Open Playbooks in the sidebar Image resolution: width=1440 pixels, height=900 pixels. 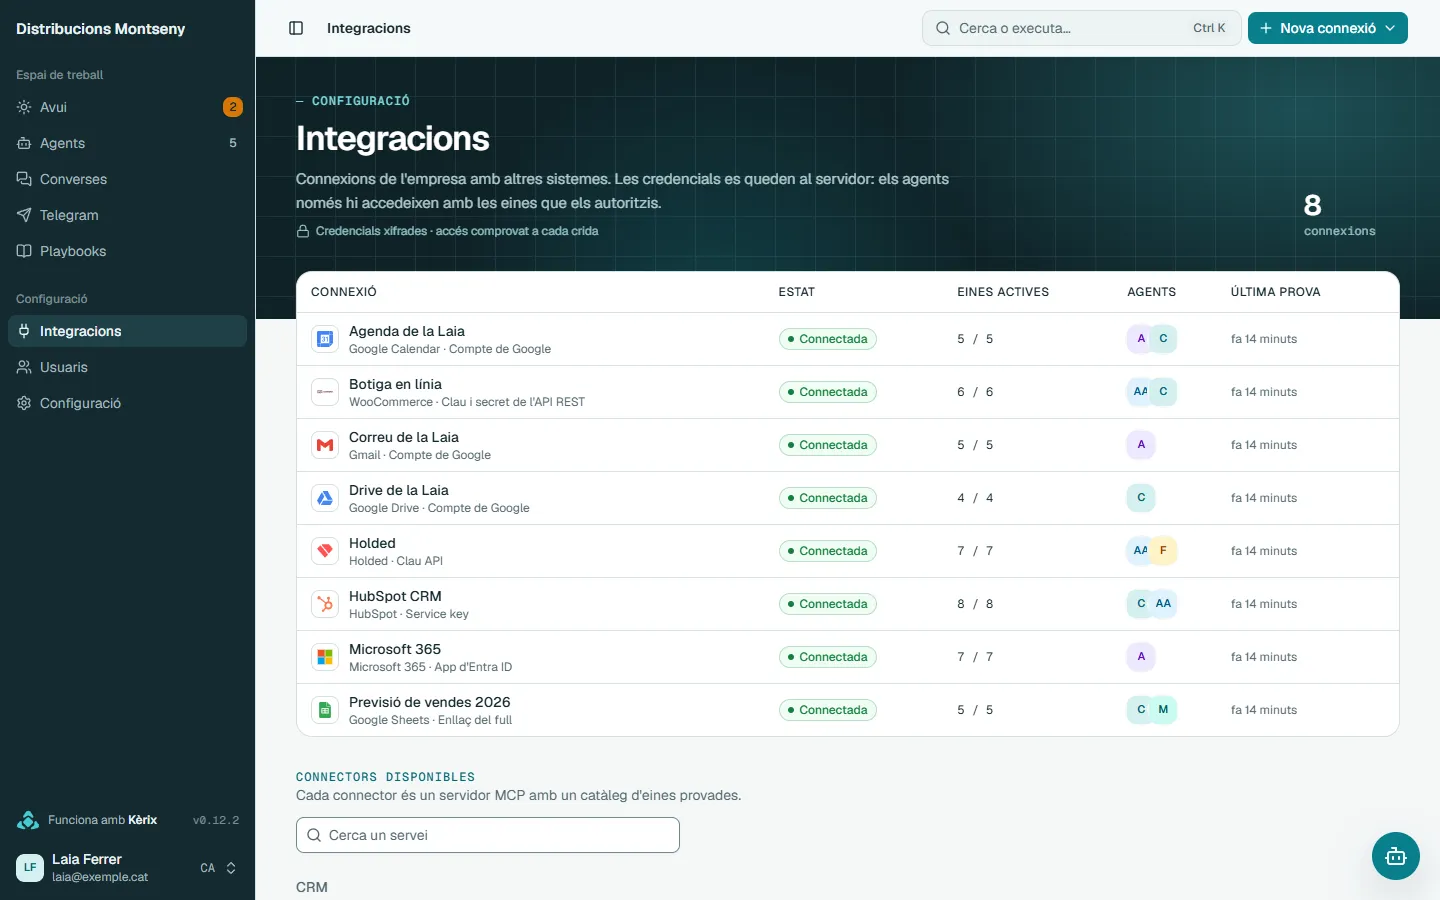click(x=127, y=251)
